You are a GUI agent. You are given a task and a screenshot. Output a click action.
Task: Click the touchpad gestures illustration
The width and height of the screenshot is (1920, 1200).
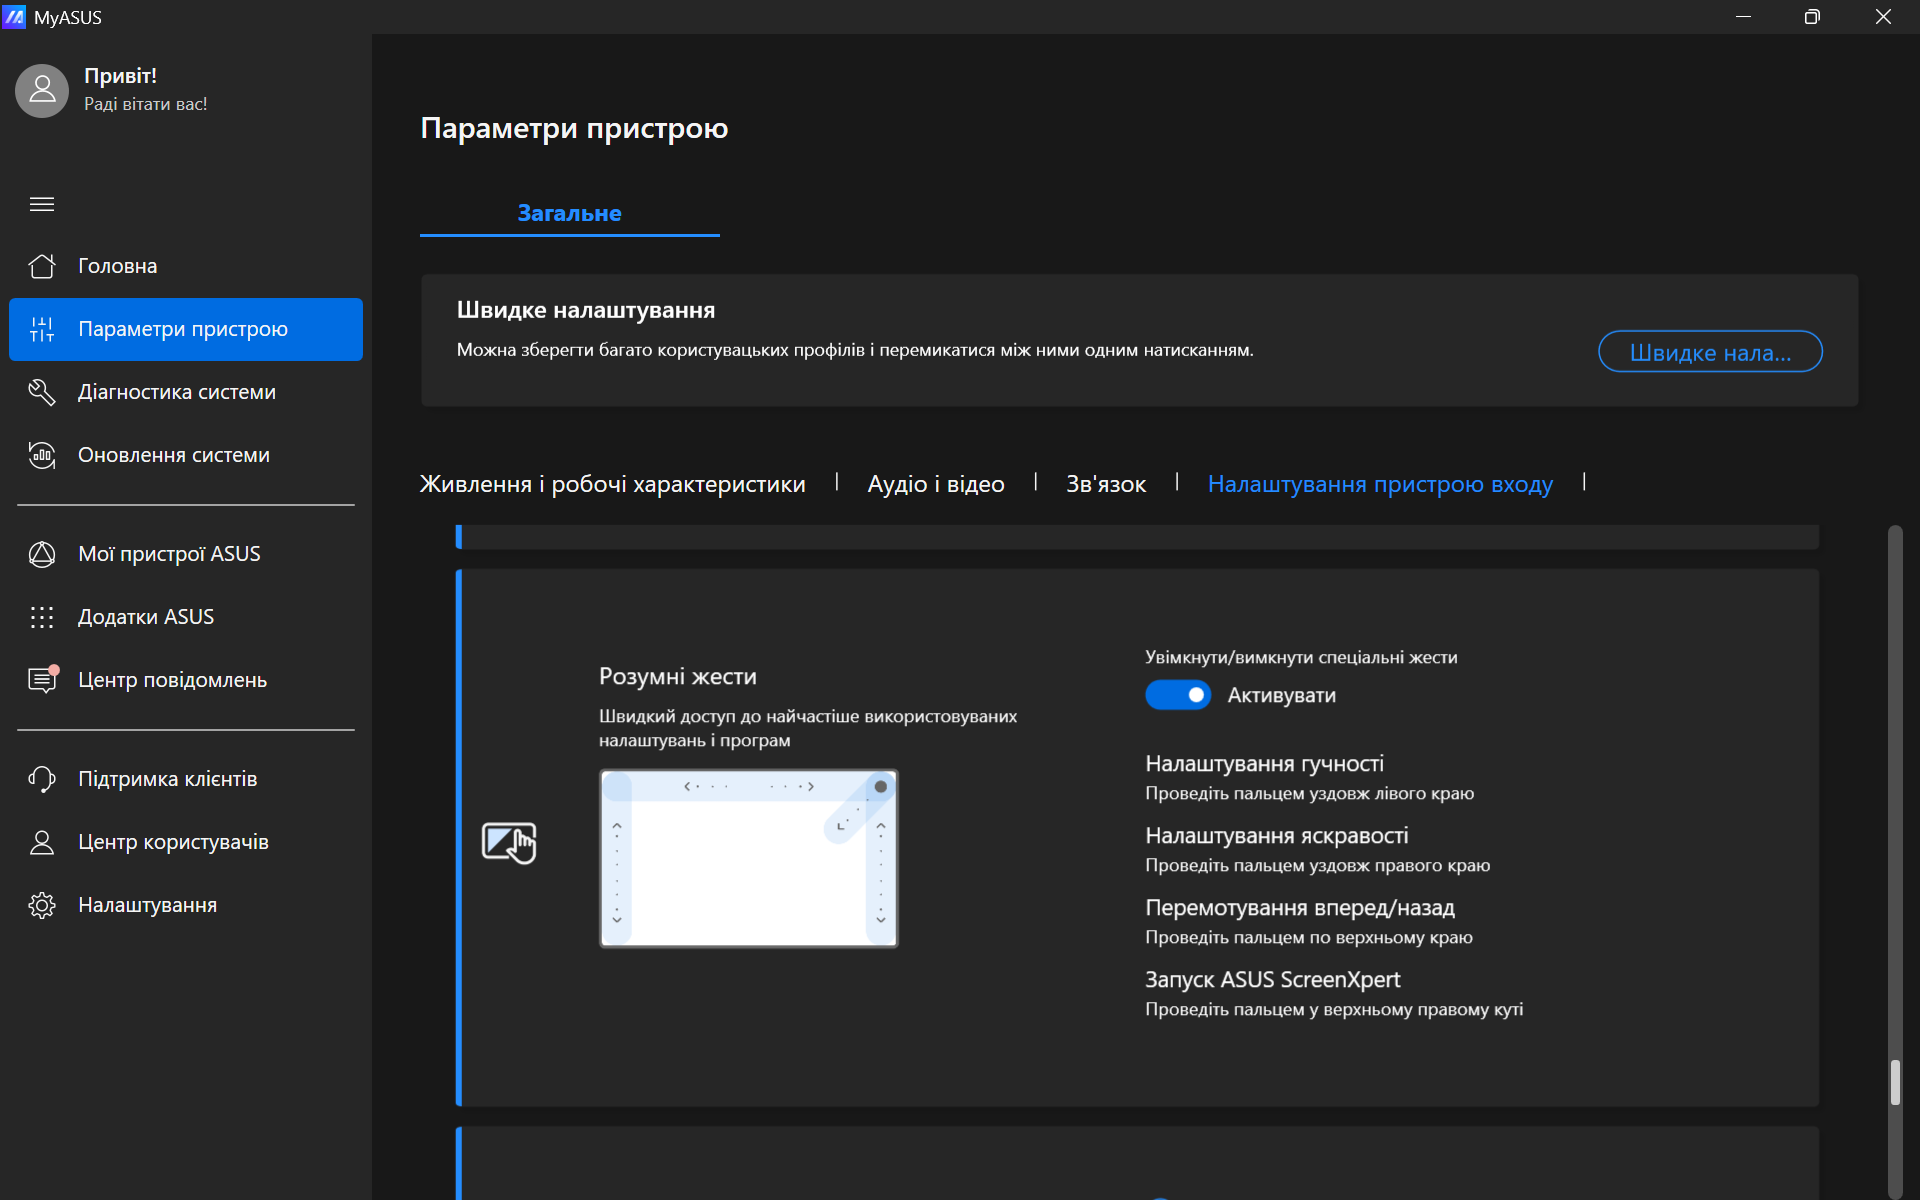[x=748, y=858]
